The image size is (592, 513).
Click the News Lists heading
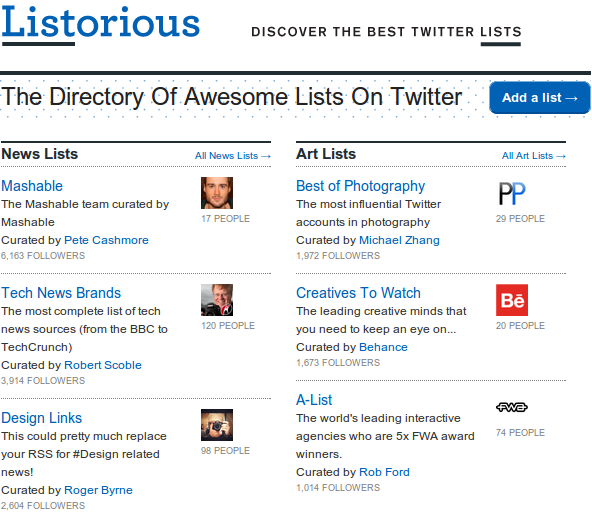point(40,154)
